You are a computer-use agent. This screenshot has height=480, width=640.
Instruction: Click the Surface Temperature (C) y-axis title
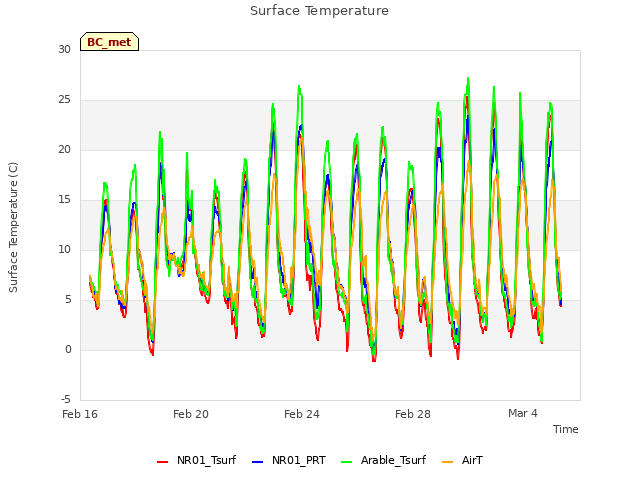point(13,227)
